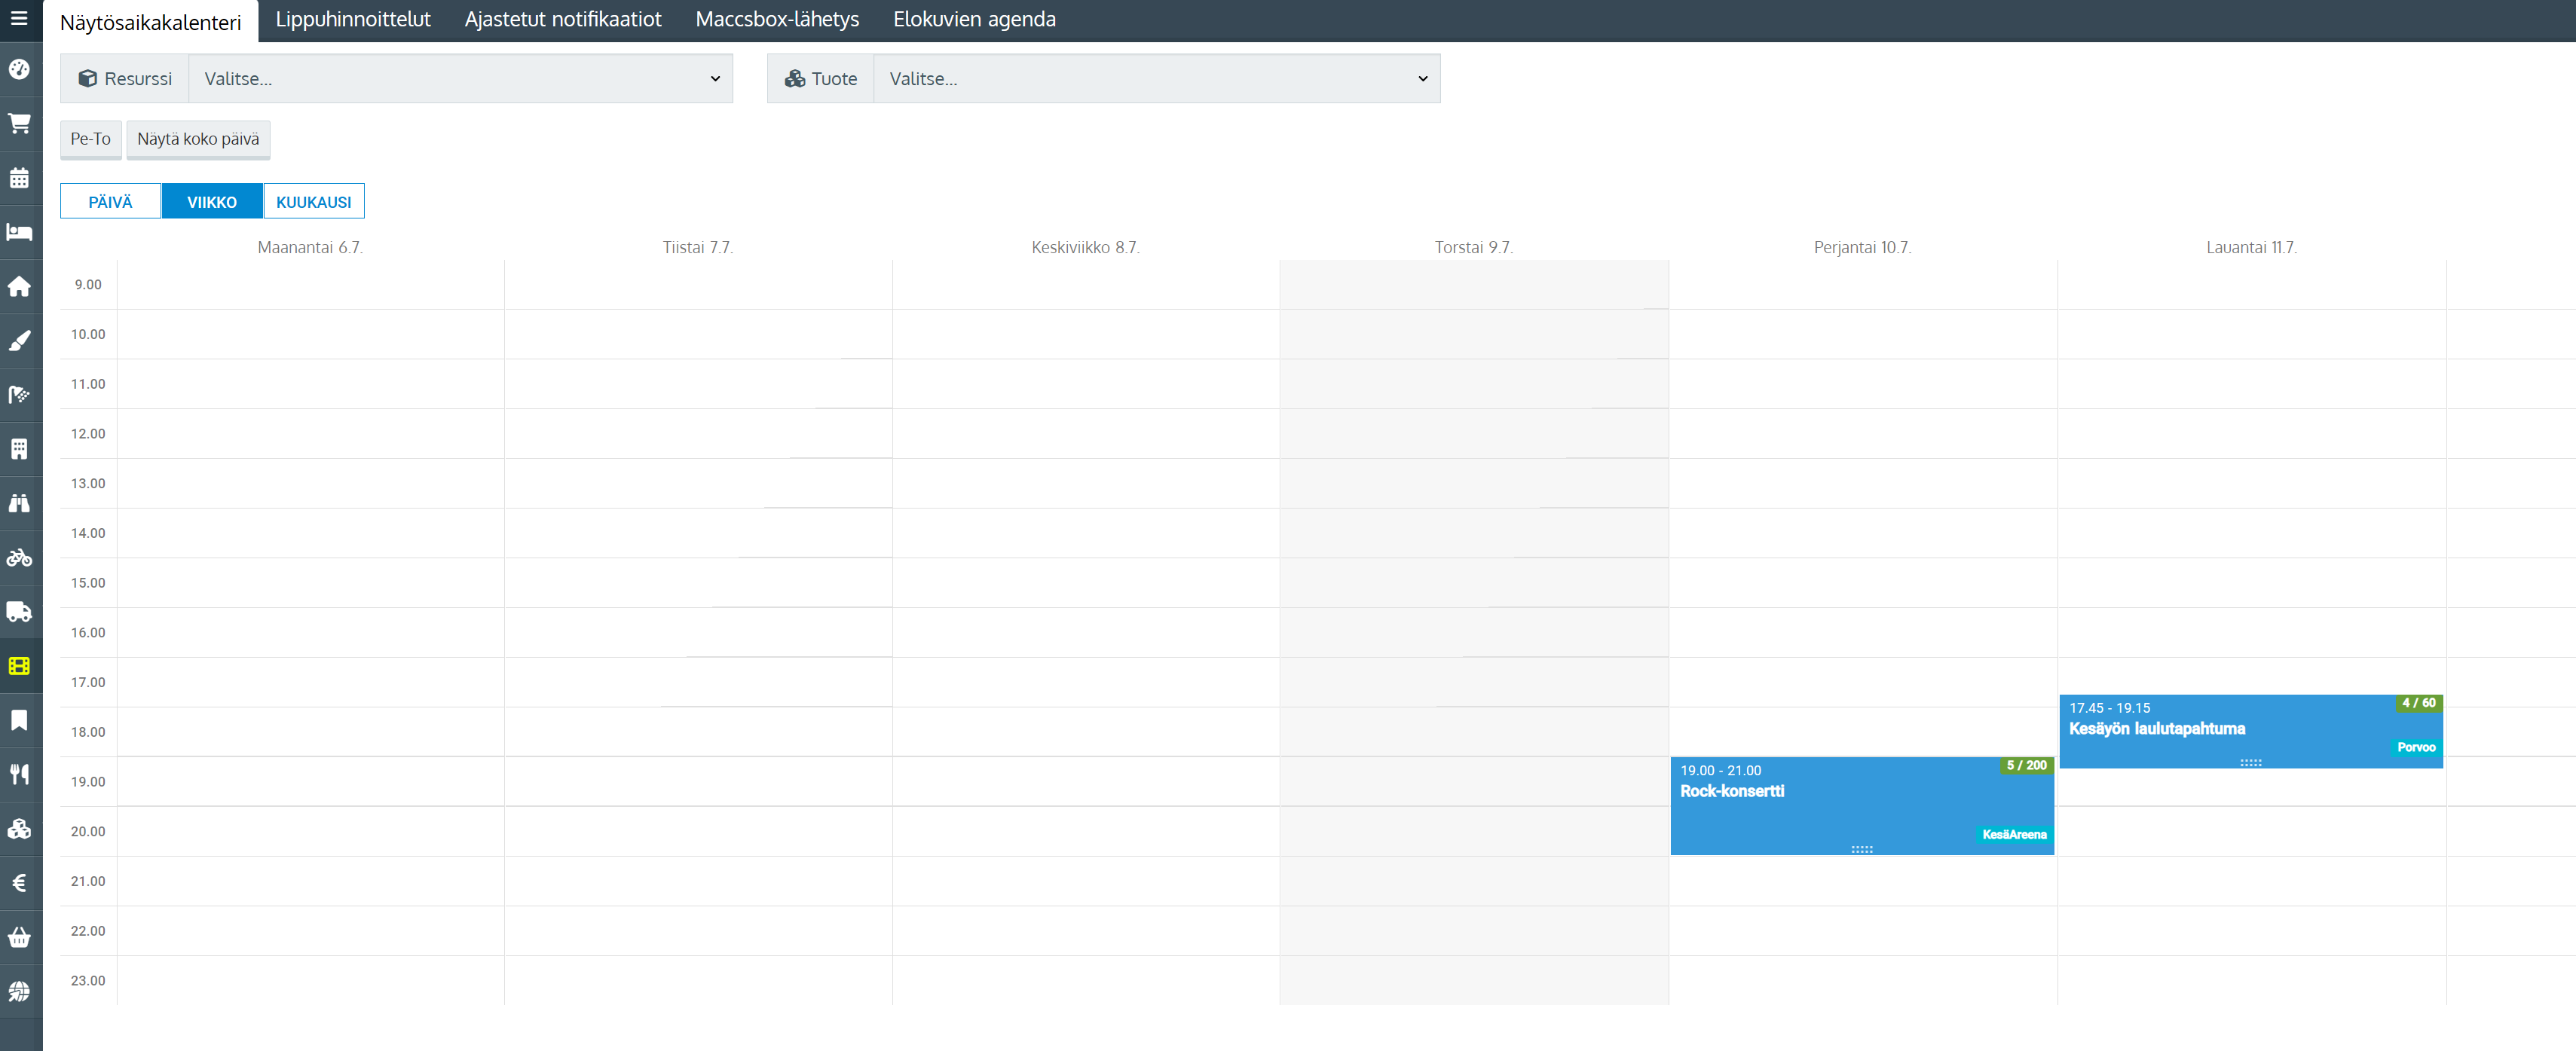Expand the Resurssi Valitse dropdown
Viewport: 2576px width, 1051px height.
click(x=461, y=79)
